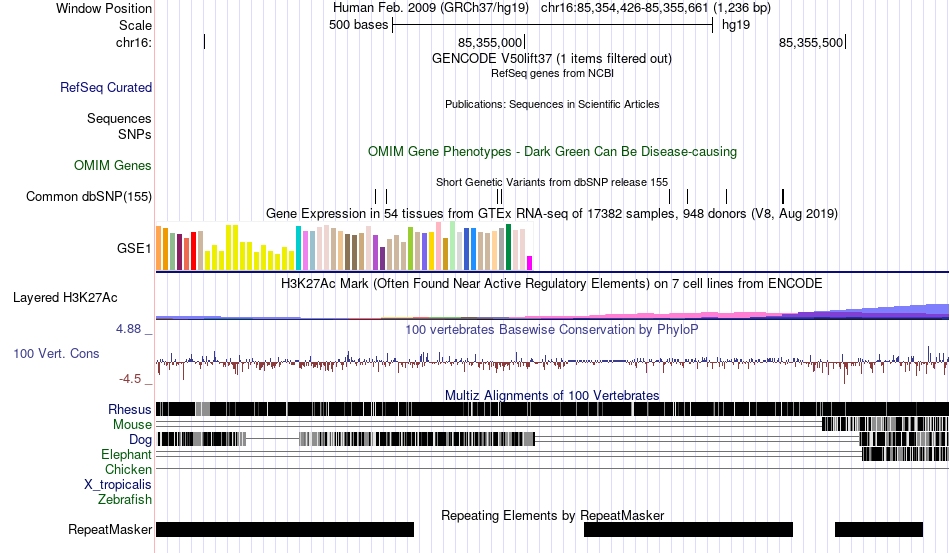Select the Rhesus alignment row label
Viewport: 950px width, 553px height.
point(130,409)
